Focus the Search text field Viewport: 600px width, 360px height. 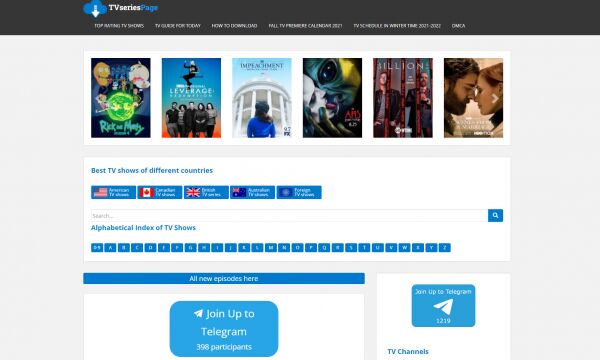pos(289,215)
